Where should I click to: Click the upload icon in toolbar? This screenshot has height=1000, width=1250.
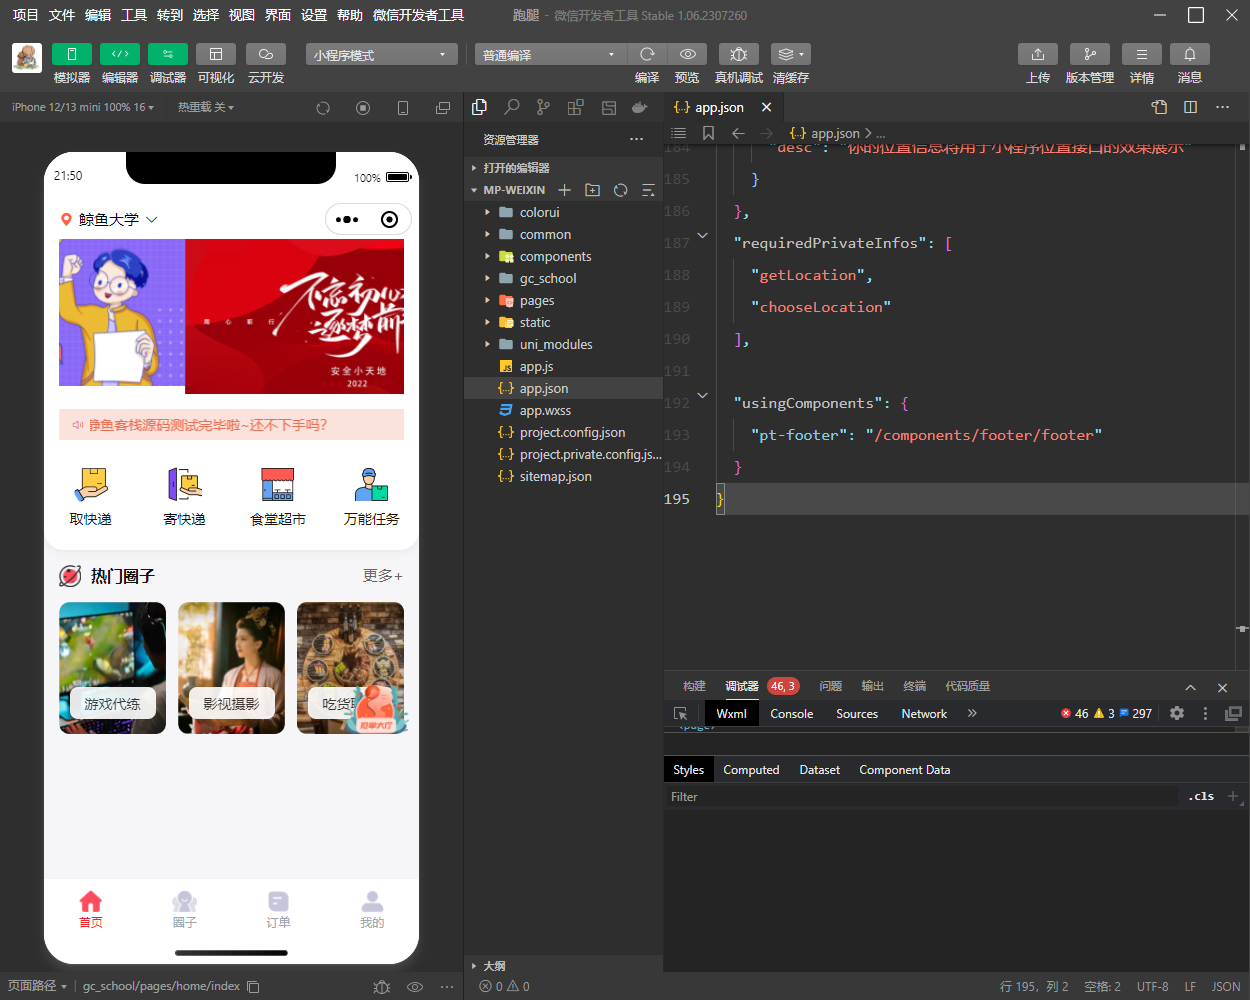pyautogui.click(x=1038, y=54)
